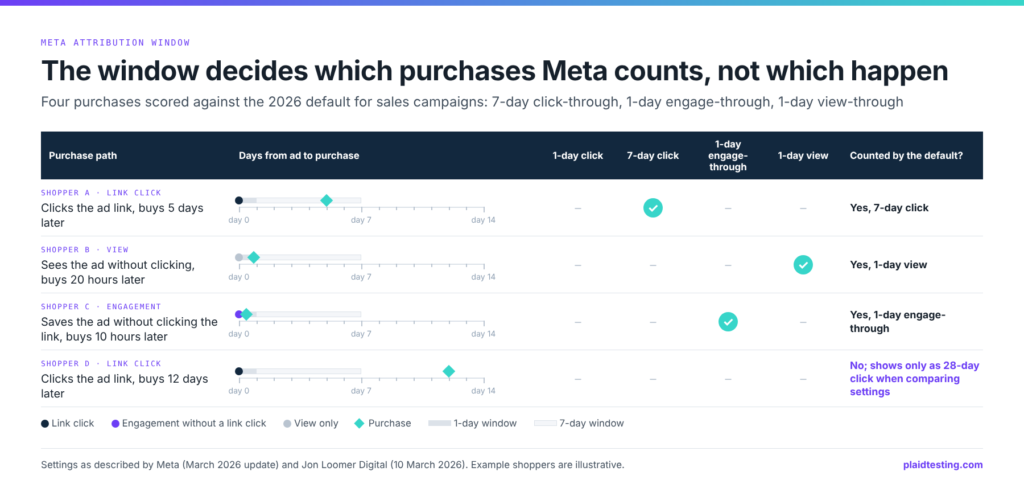Click the grey View only legend dot
The width and height of the screenshot is (1024, 496).
tap(287, 424)
